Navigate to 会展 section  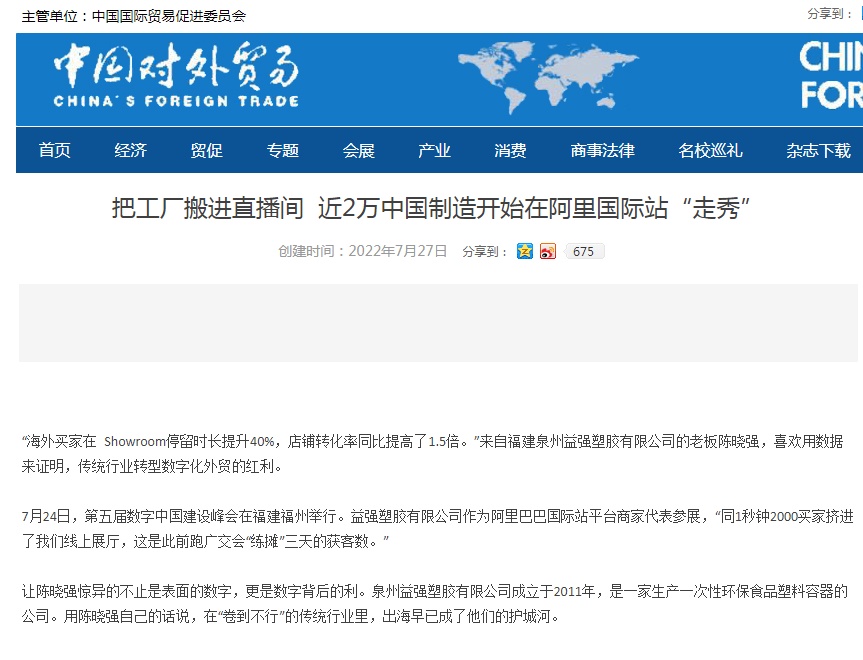pyautogui.click(x=359, y=151)
